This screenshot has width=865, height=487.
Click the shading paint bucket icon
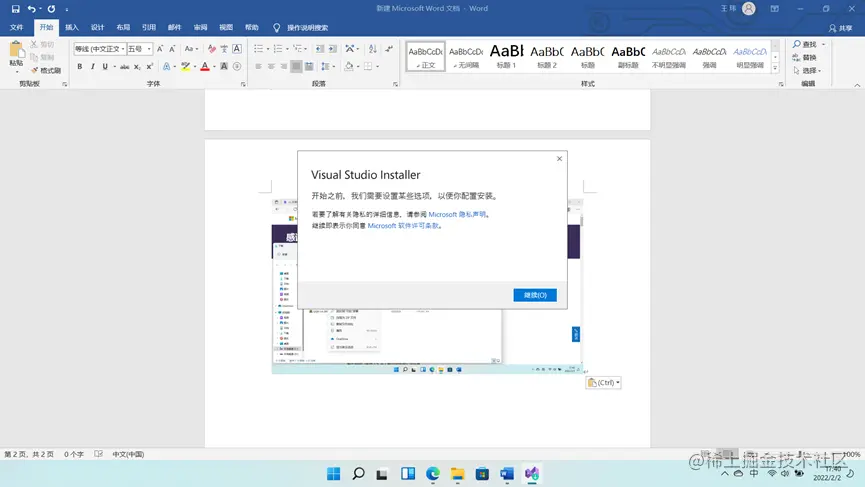click(x=349, y=67)
